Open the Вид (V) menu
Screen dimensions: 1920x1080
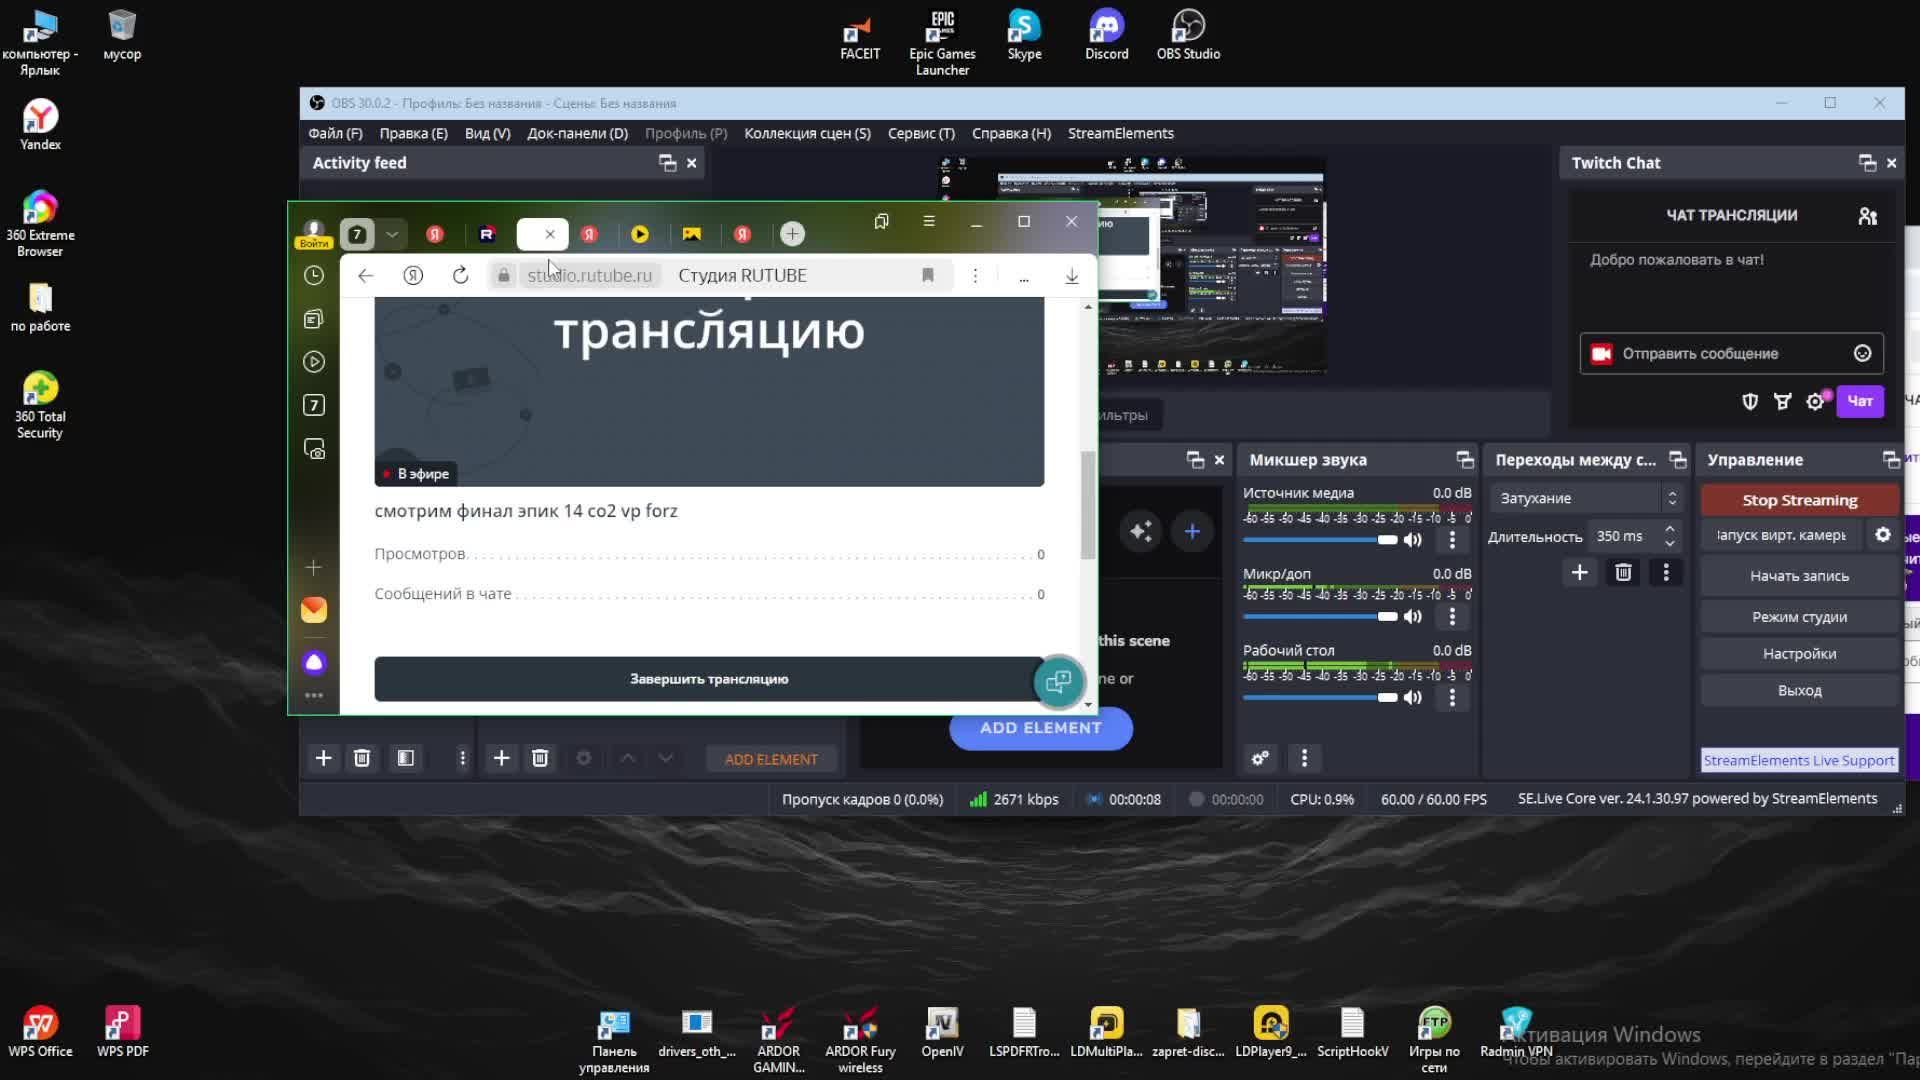(x=487, y=133)
